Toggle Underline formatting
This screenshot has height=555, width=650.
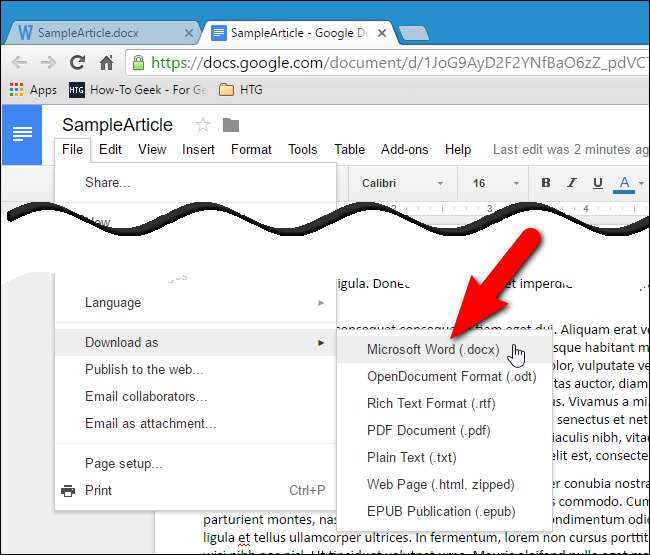point(597,183)
